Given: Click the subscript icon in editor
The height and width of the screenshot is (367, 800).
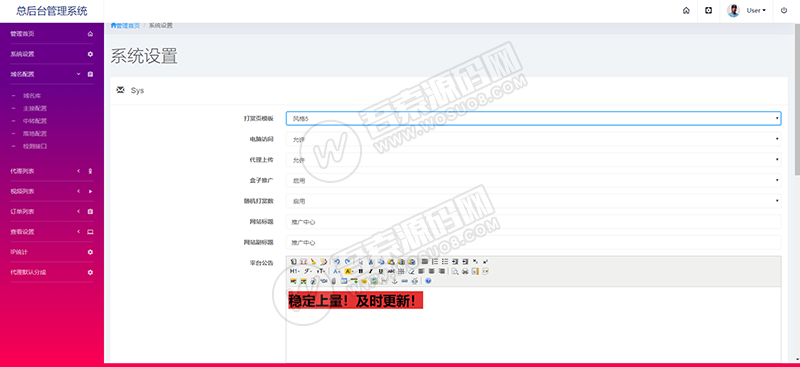Looking at the screenshot, I should 475,261.
